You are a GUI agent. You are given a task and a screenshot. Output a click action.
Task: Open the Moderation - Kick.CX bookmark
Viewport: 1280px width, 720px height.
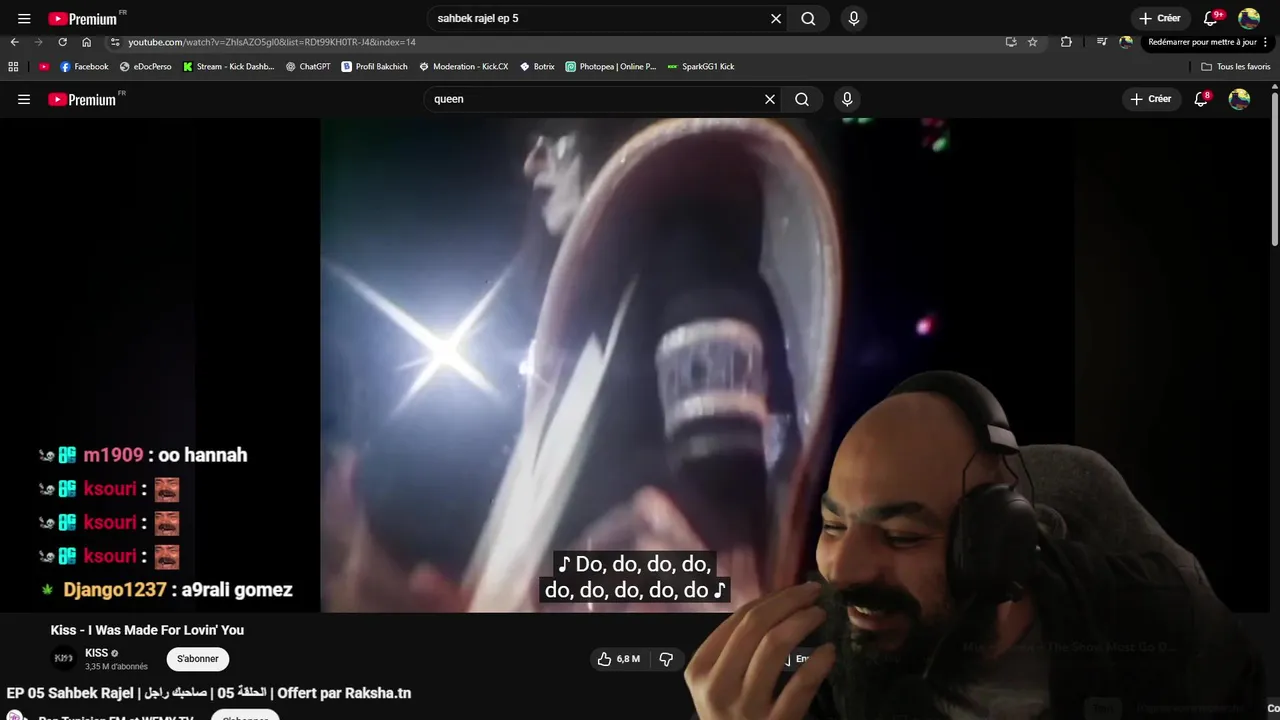[x=464, y=66]
